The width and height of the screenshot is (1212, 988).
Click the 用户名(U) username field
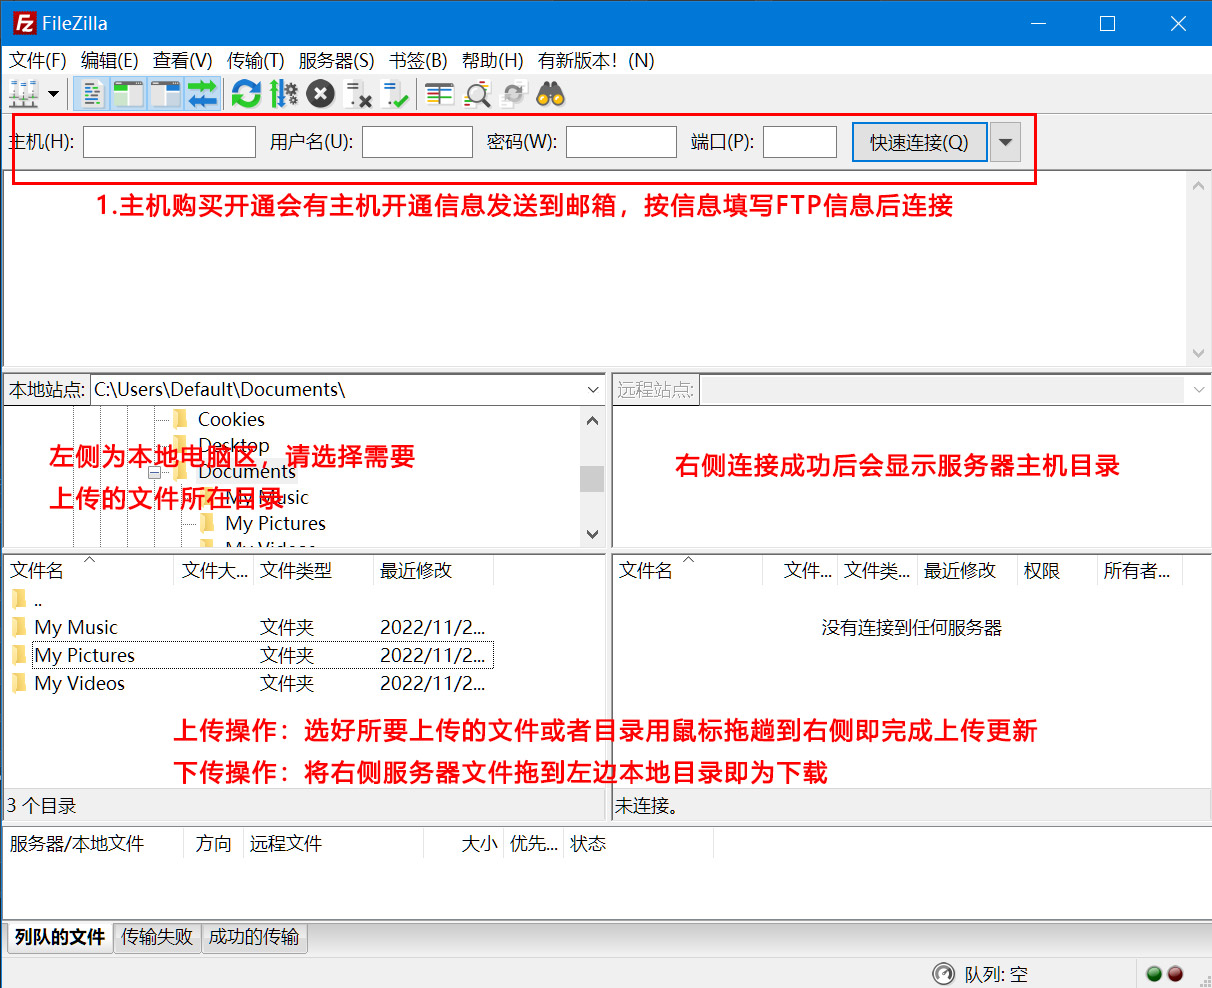tap(417, 142)
